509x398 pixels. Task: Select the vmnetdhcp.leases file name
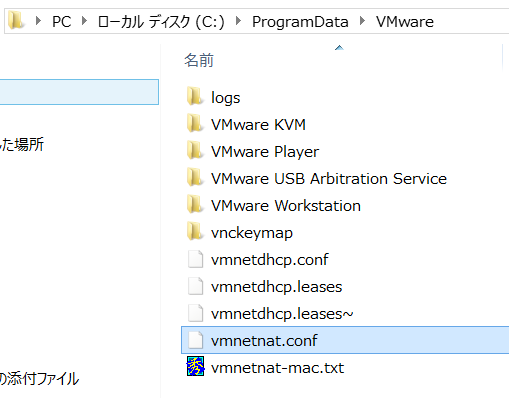click(x=277, y=287)
